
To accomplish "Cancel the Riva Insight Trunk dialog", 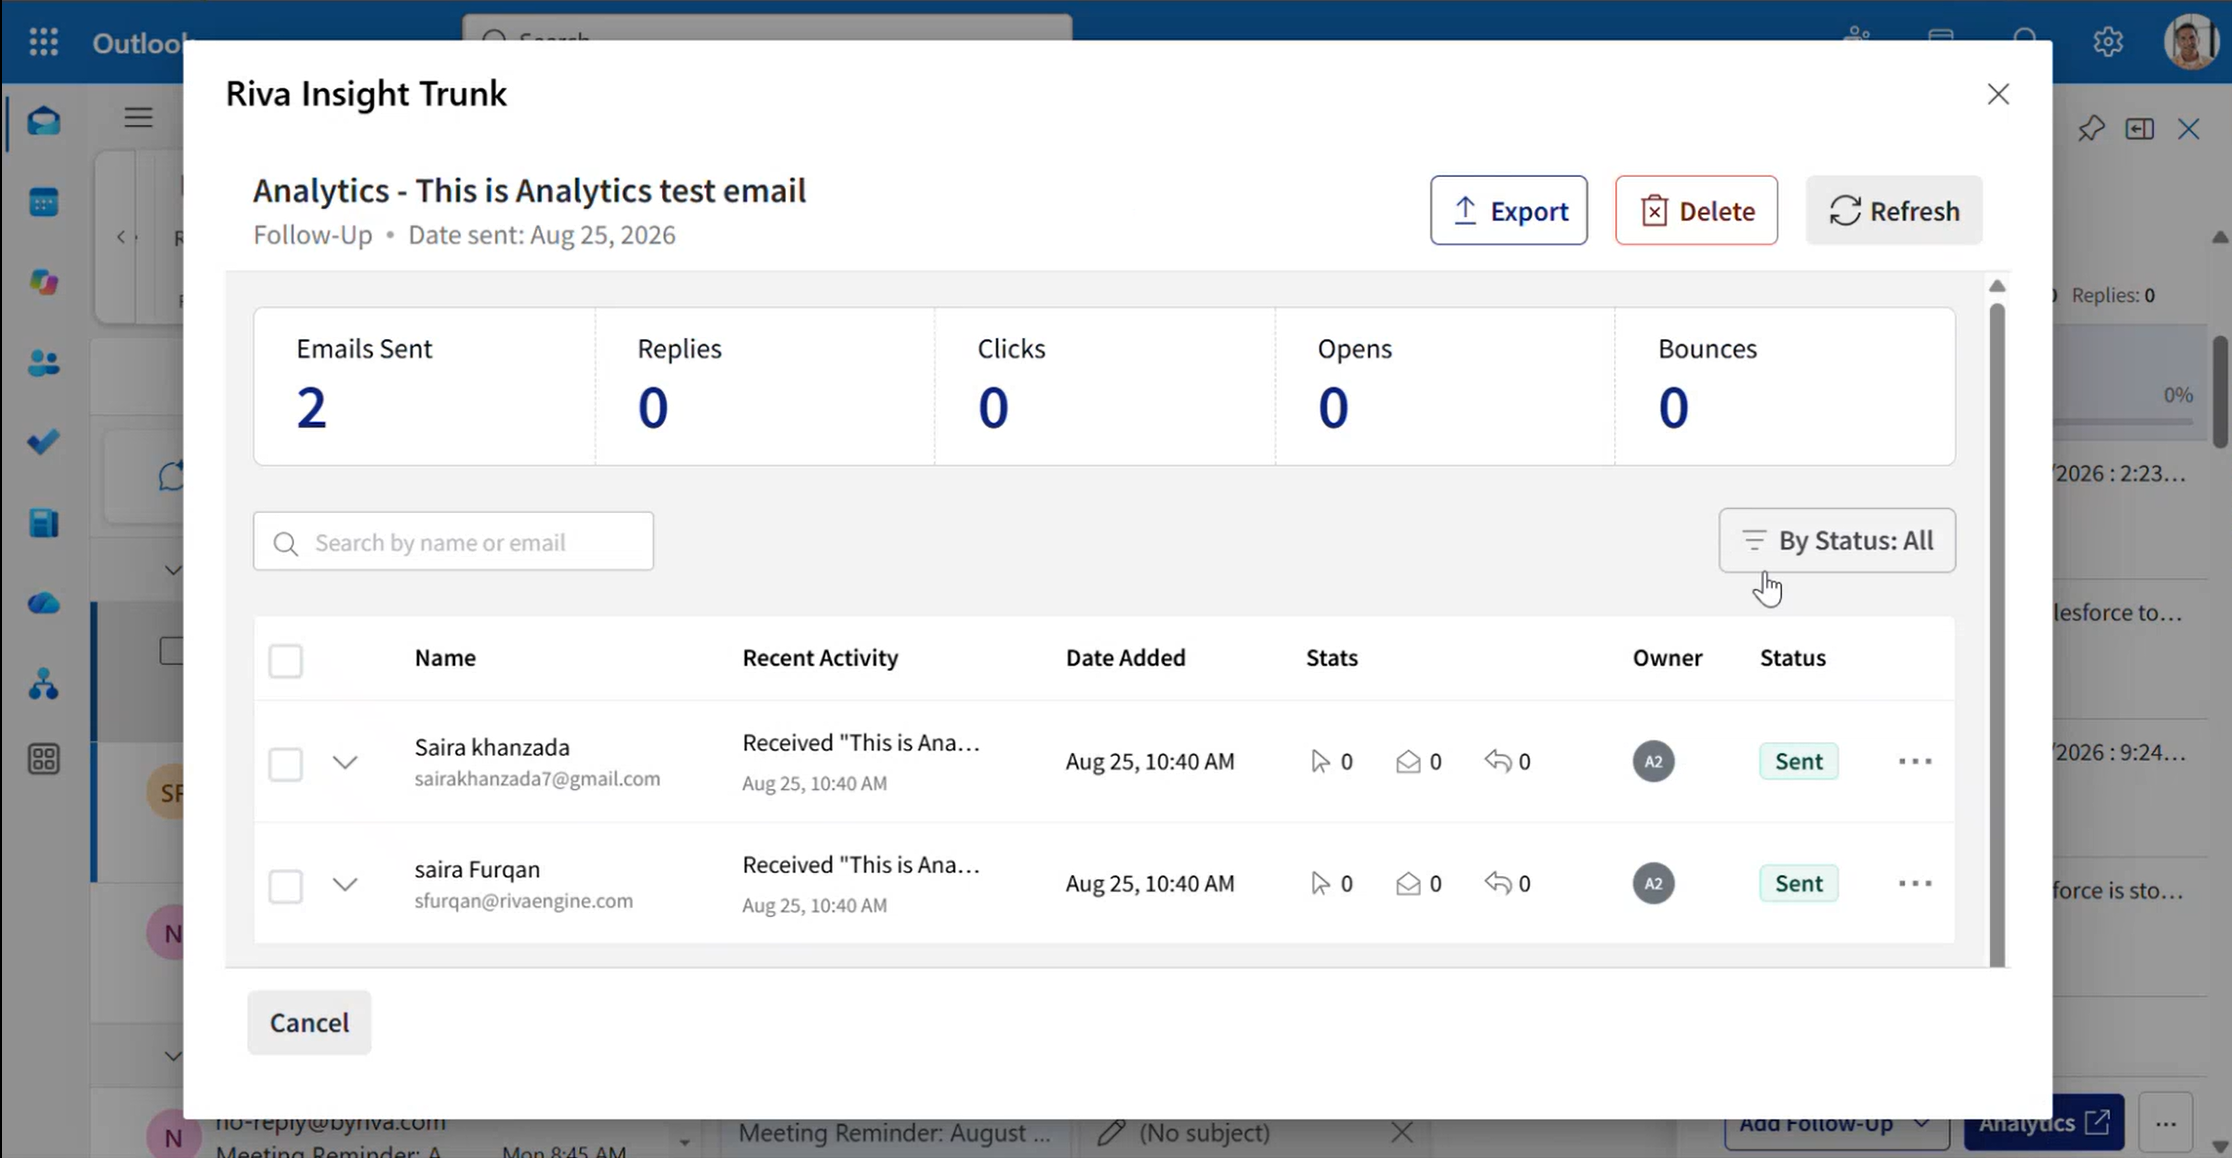I will click(x=309, y=1022).
